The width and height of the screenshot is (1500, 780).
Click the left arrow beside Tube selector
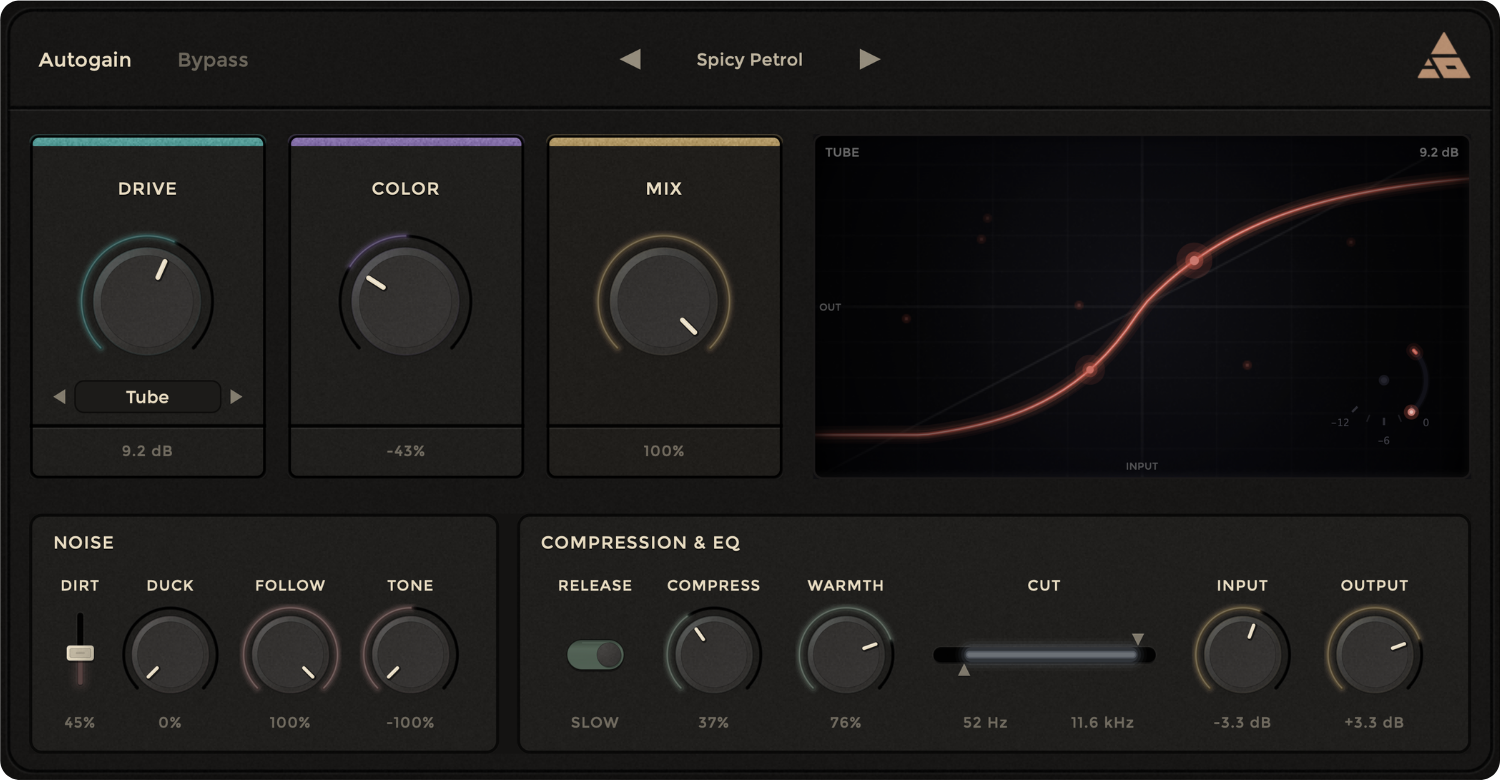59,396
